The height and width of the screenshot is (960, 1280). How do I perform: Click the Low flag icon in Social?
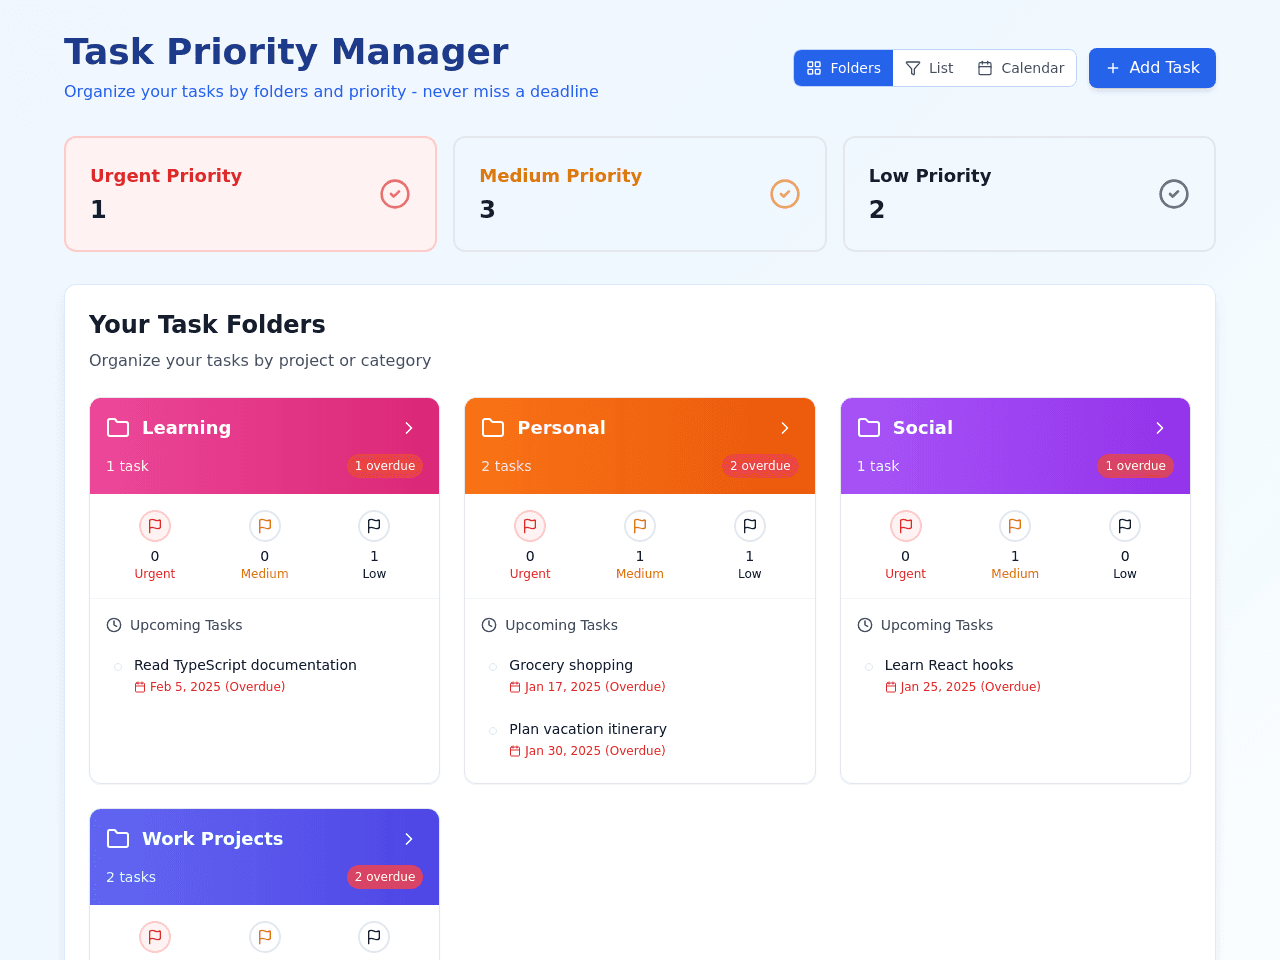pos(1125,526)
